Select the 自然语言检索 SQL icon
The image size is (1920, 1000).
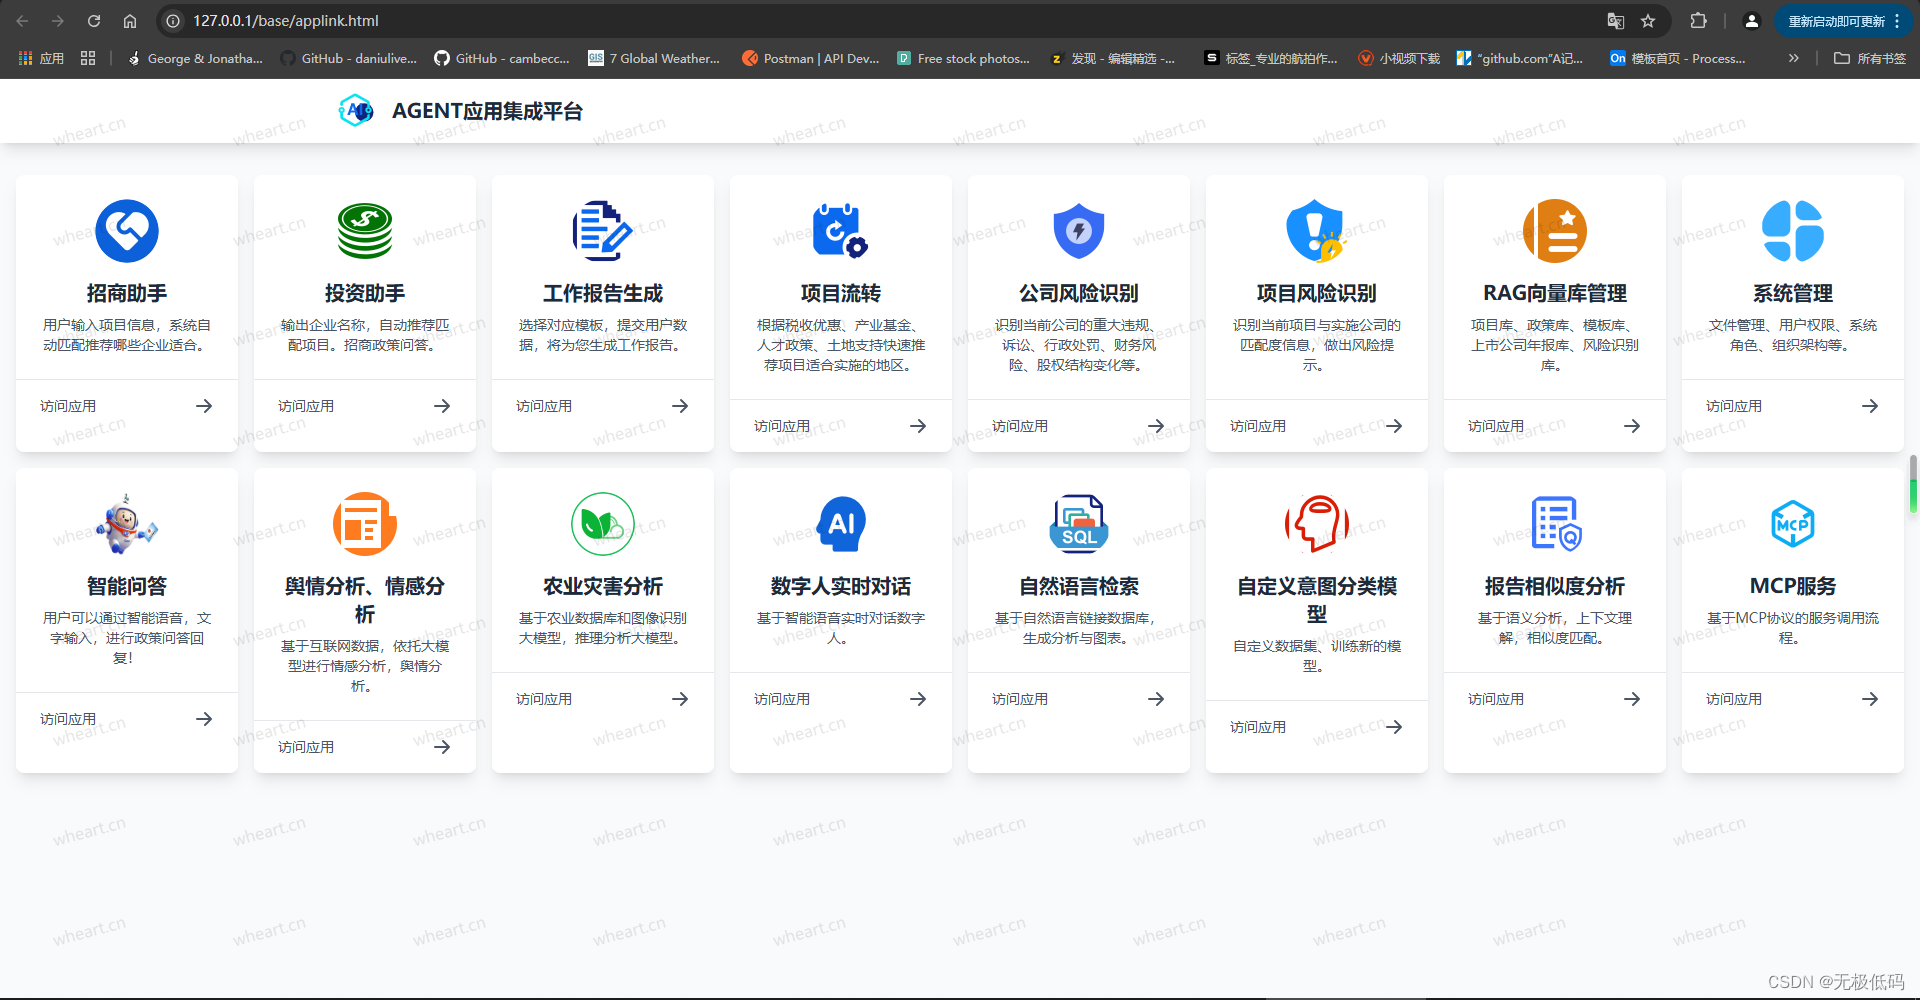[1078, 524]
